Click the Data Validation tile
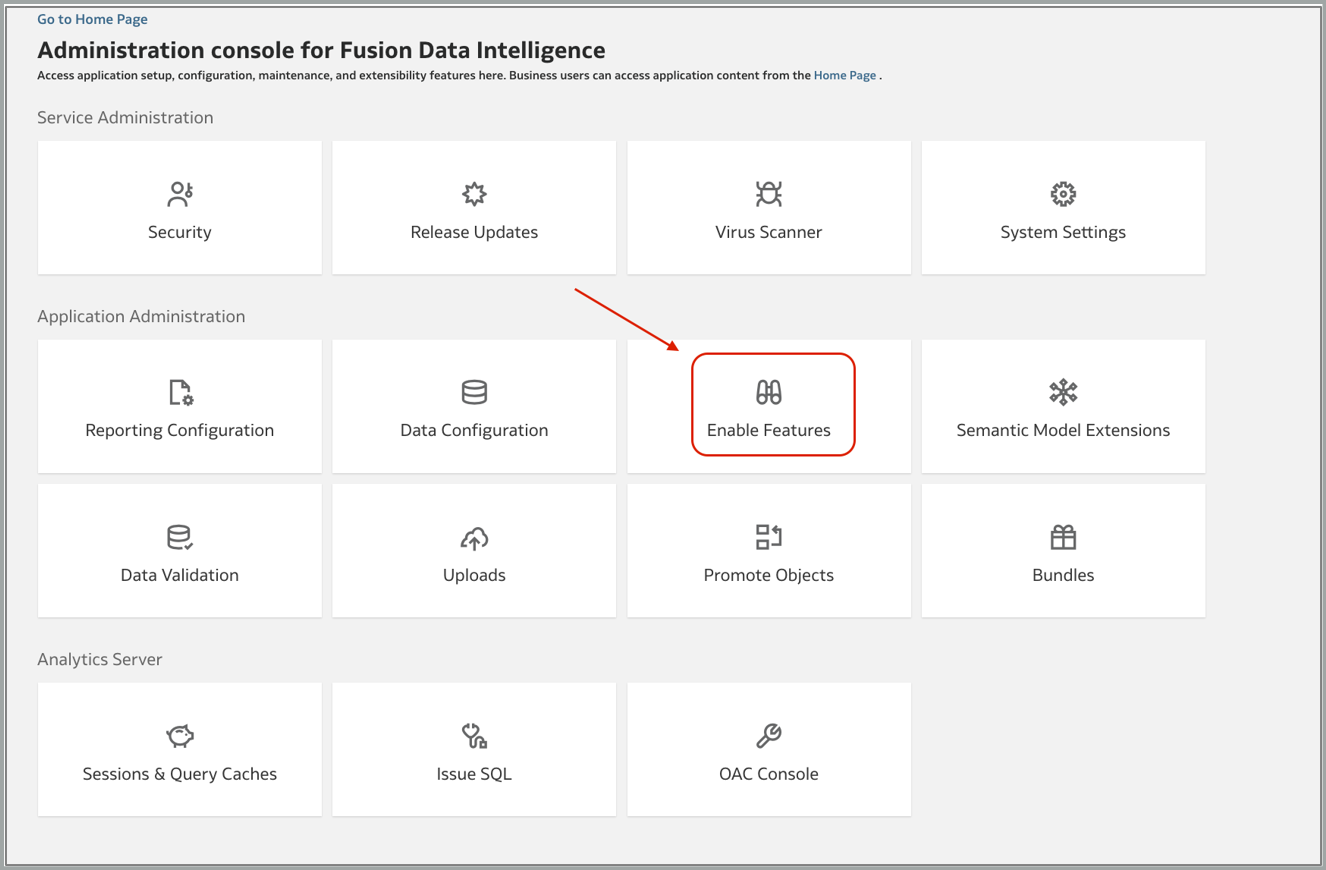The image size is (1326, 870). coord(179,550)
